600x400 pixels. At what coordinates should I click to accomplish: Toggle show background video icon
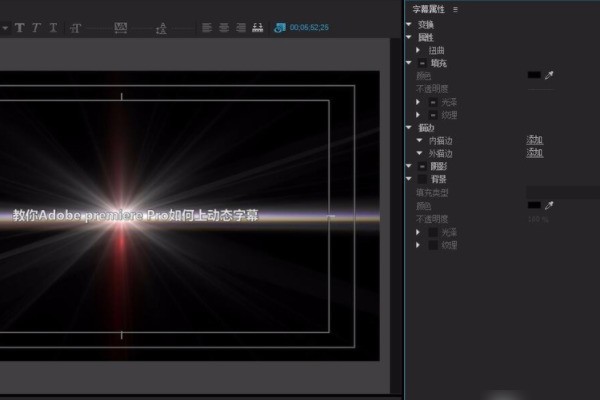(279, 27)
